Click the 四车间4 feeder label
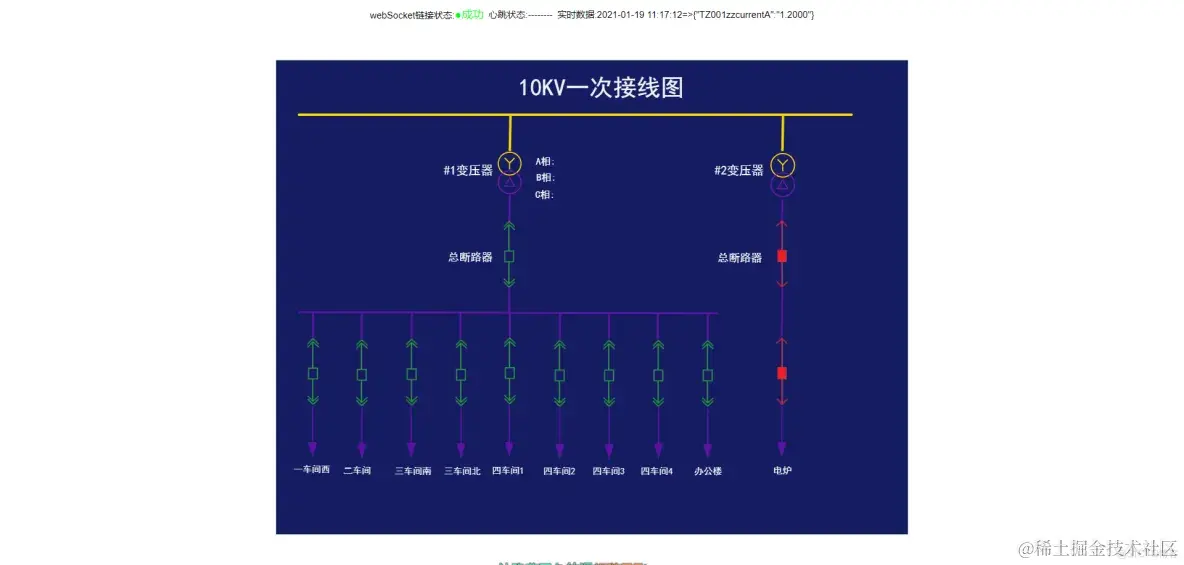Screen dimensions: 1184x565 (657, 471)
